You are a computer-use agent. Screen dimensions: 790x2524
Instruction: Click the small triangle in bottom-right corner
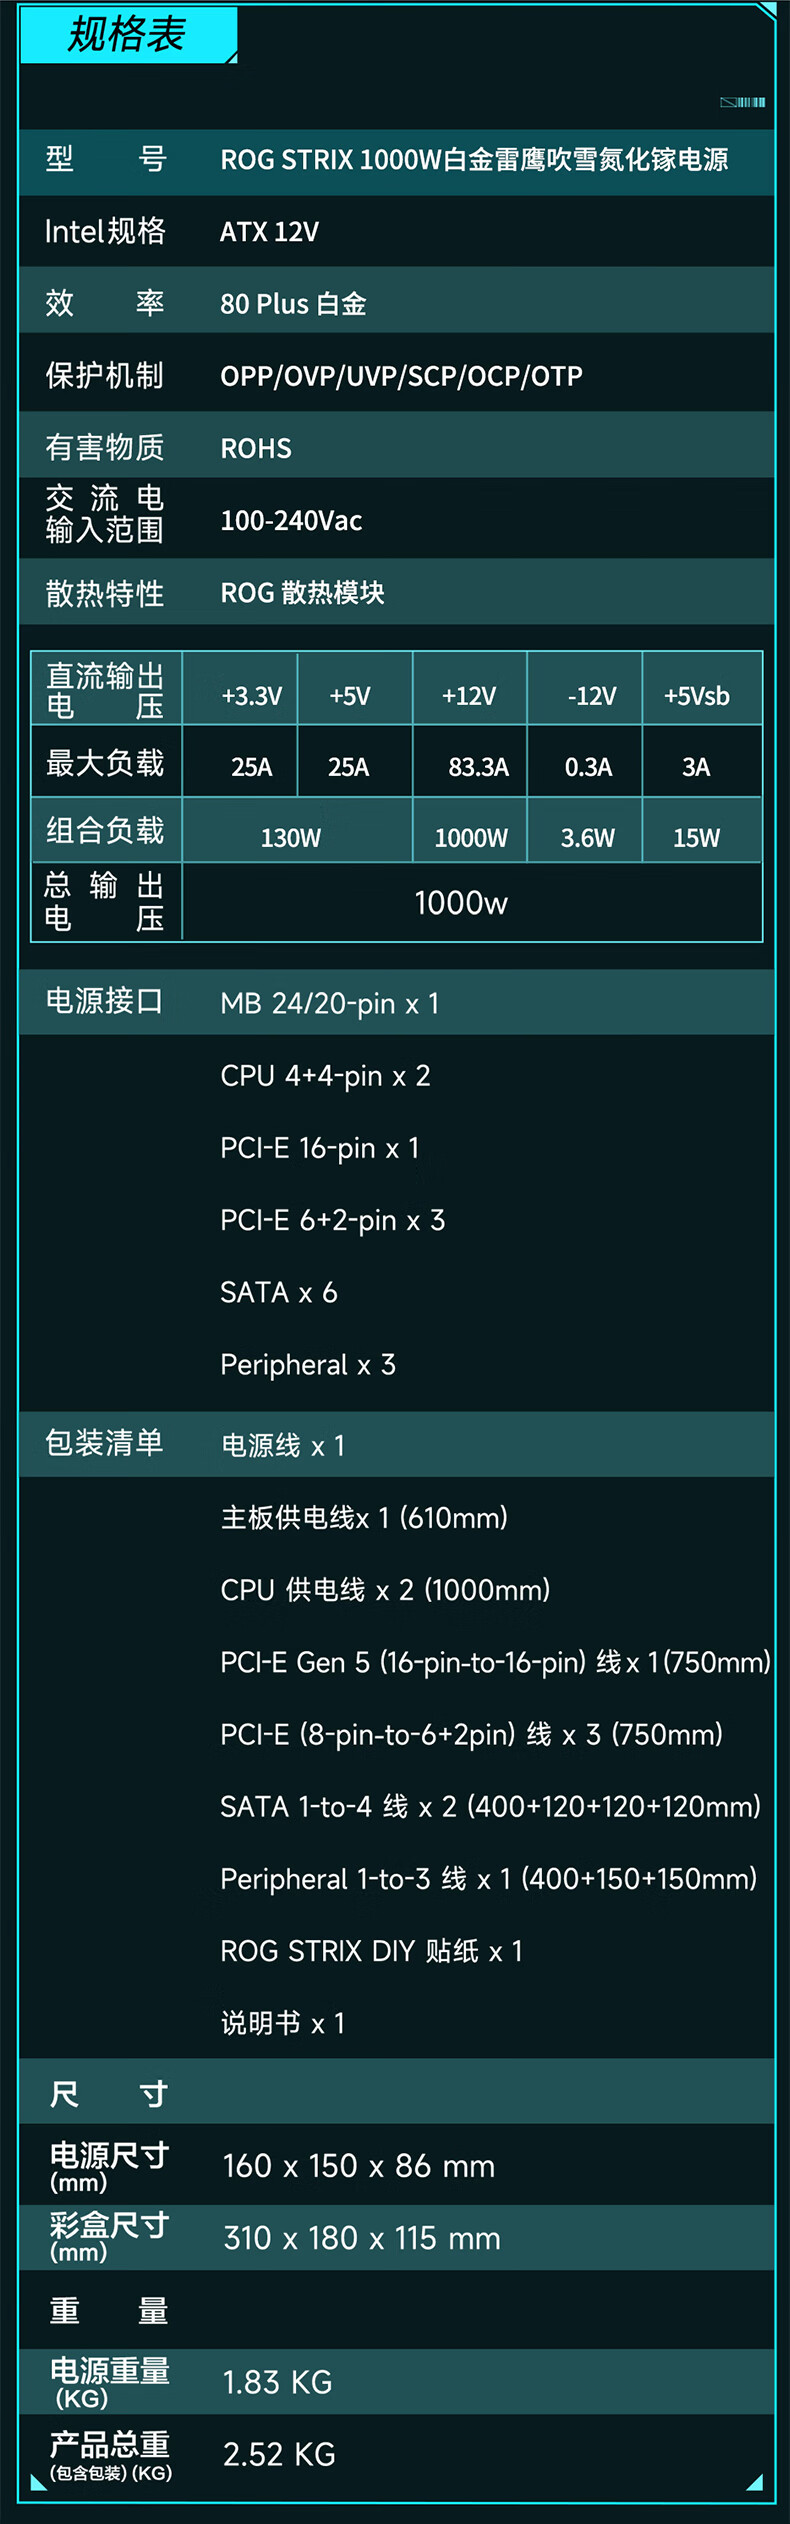tap(756, 2481)
